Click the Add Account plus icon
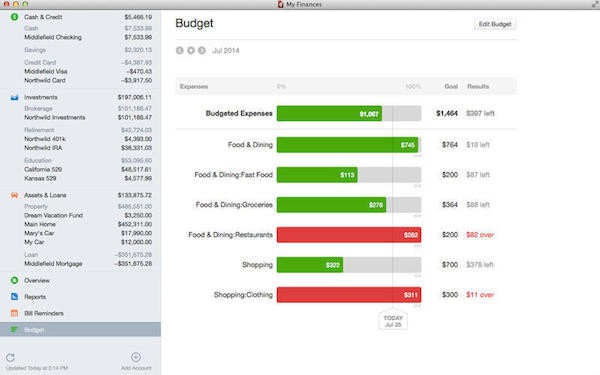This screenshot has height=375, width=600. tap(136, 357)
